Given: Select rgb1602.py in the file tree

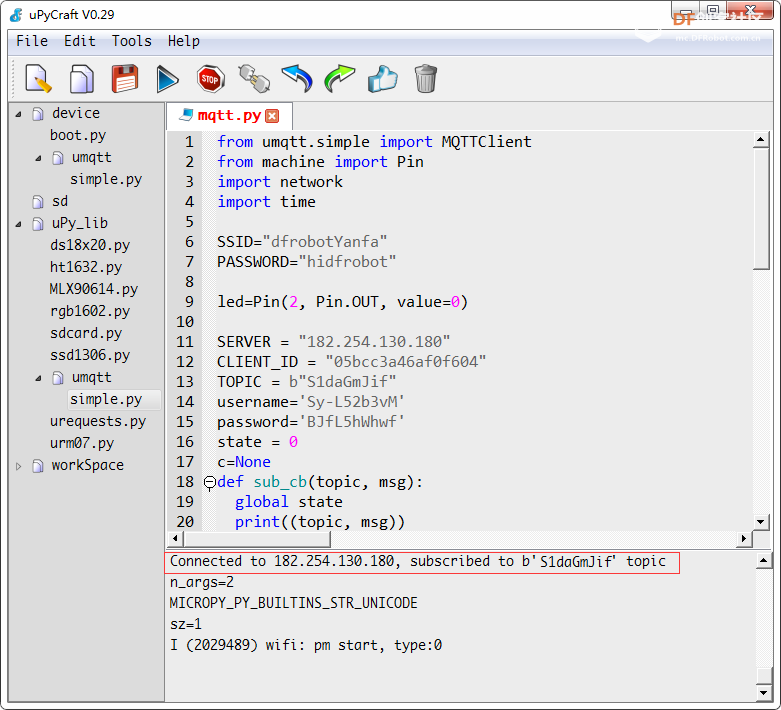Looking at the screenshot, I should [x=90, y=311].
